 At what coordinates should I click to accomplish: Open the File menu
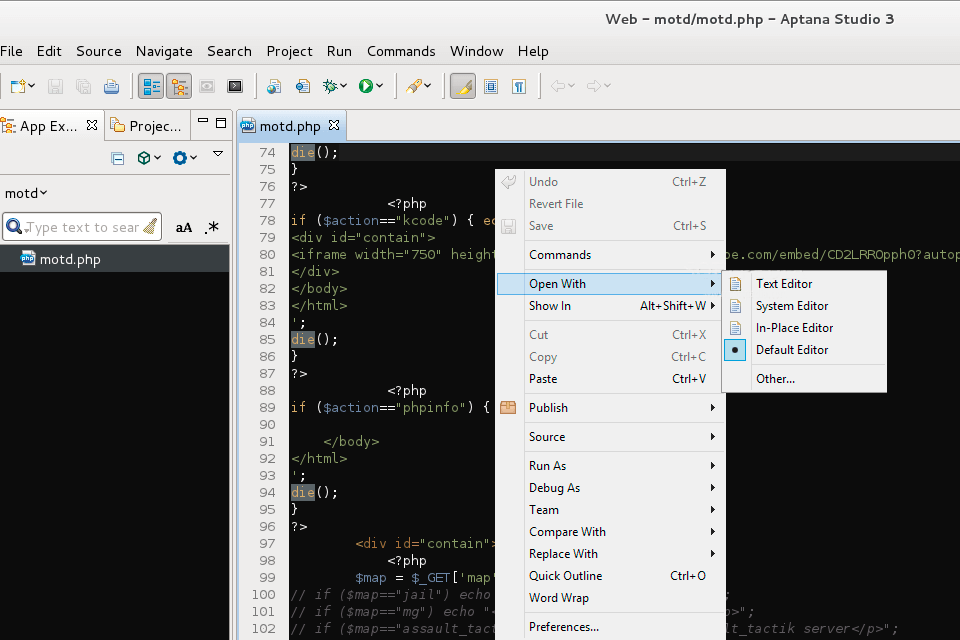[x=11, y=51]
